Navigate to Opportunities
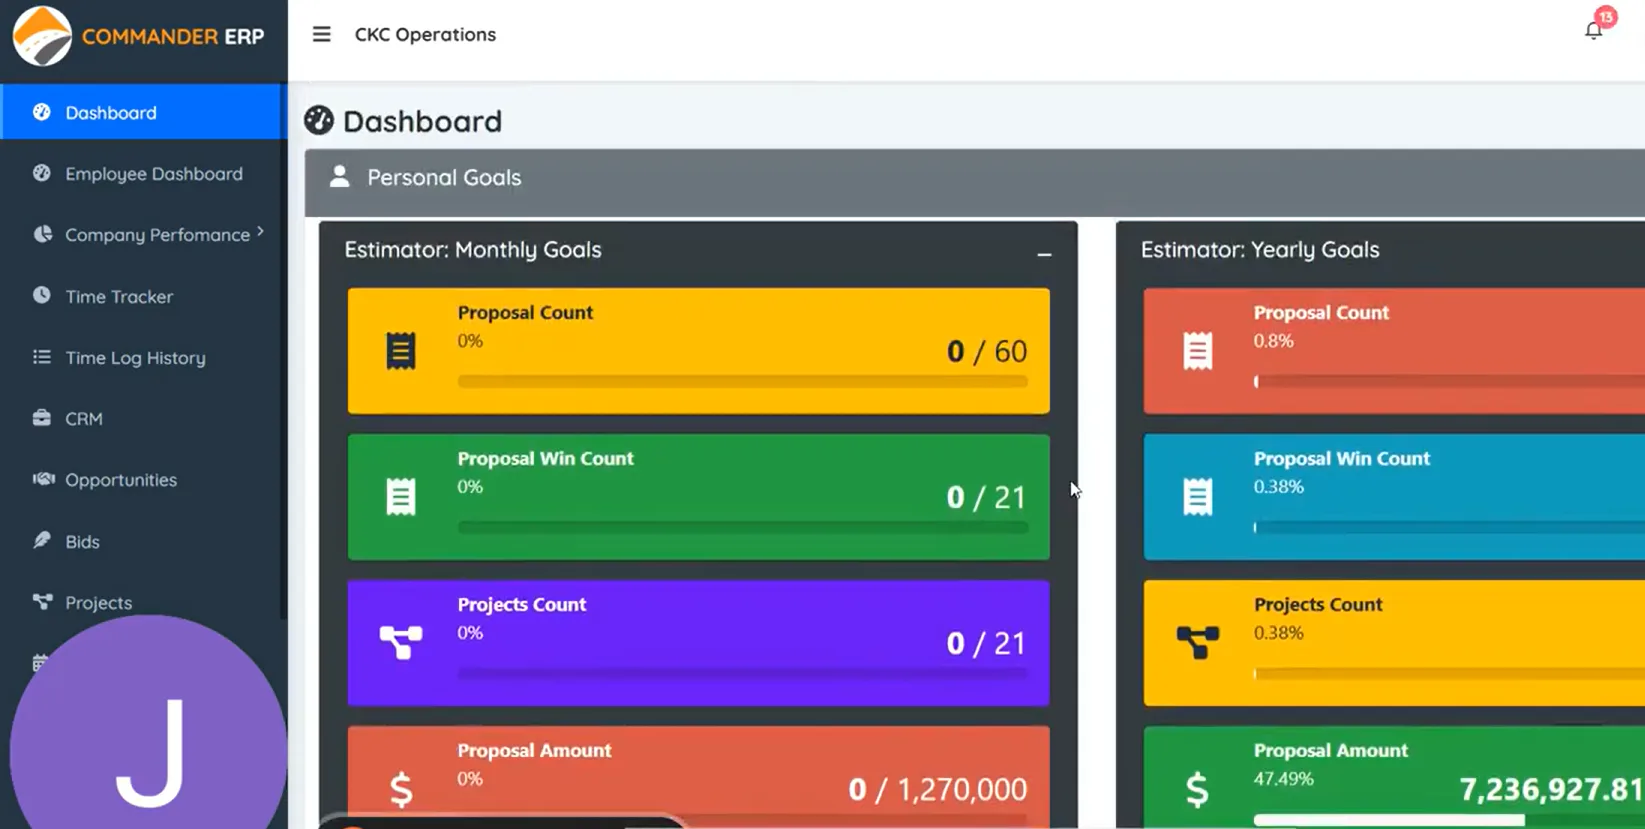 tap(140, 479)
